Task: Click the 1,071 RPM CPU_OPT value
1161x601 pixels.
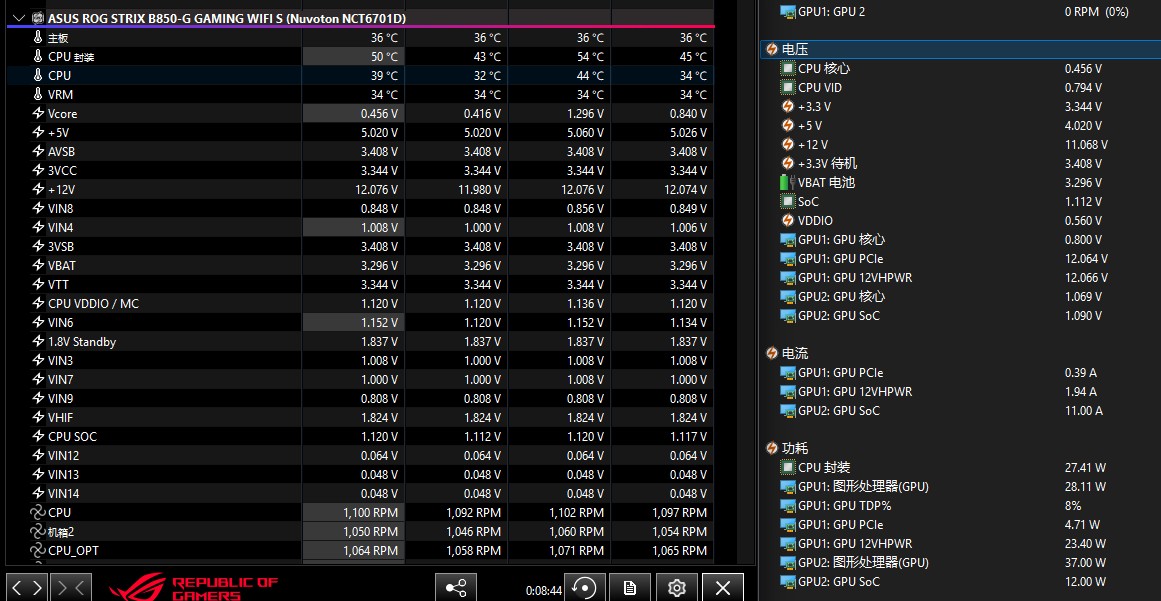Action: [x=576, y=551]
